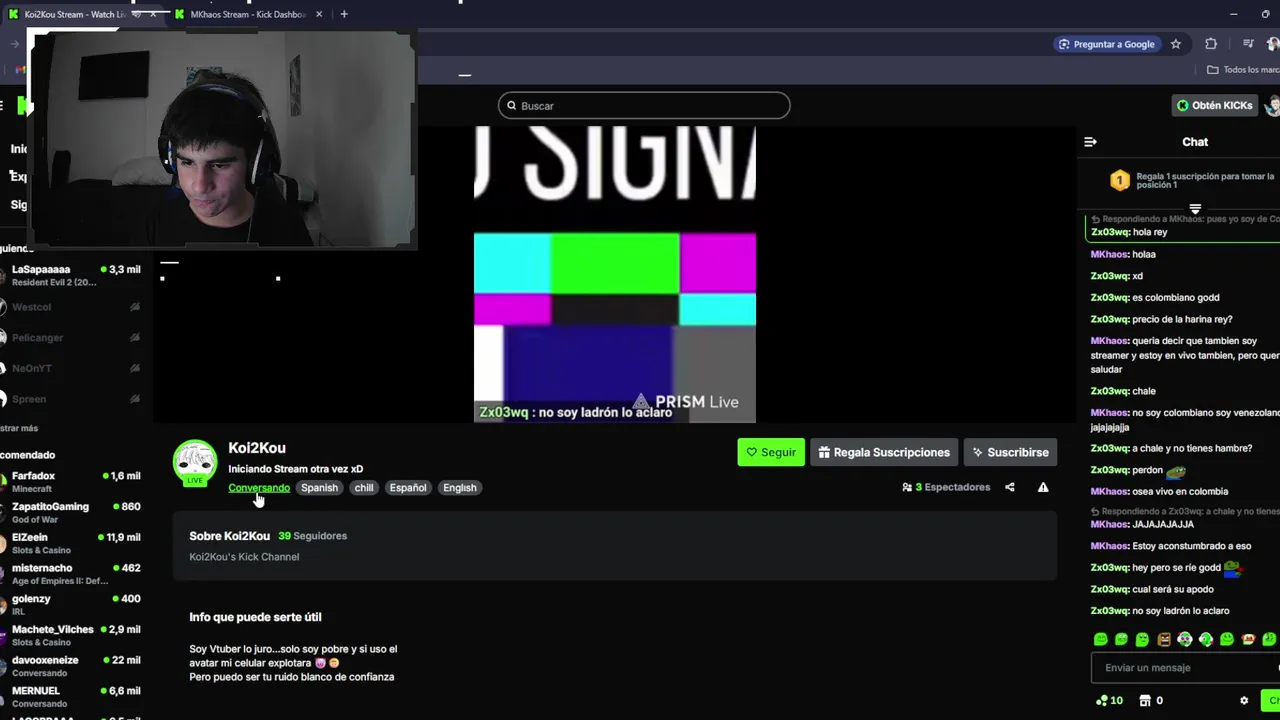This screenshot has width=1280, height=720.
Task: Click the stream video player
Action: 615,275
